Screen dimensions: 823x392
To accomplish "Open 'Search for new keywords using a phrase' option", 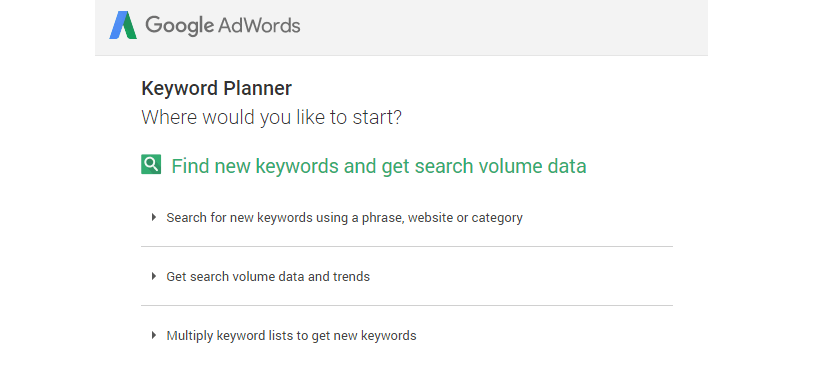I will 344,217.
